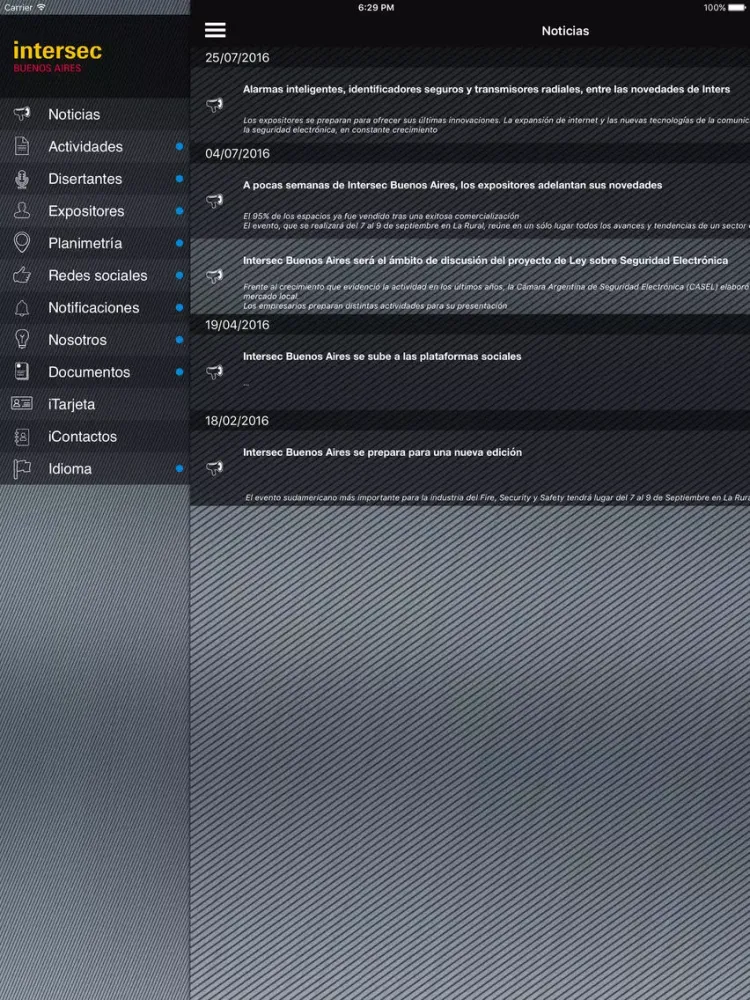Click date header 04/07/2016
The image size is (750, 1000).
pos(237,154)
